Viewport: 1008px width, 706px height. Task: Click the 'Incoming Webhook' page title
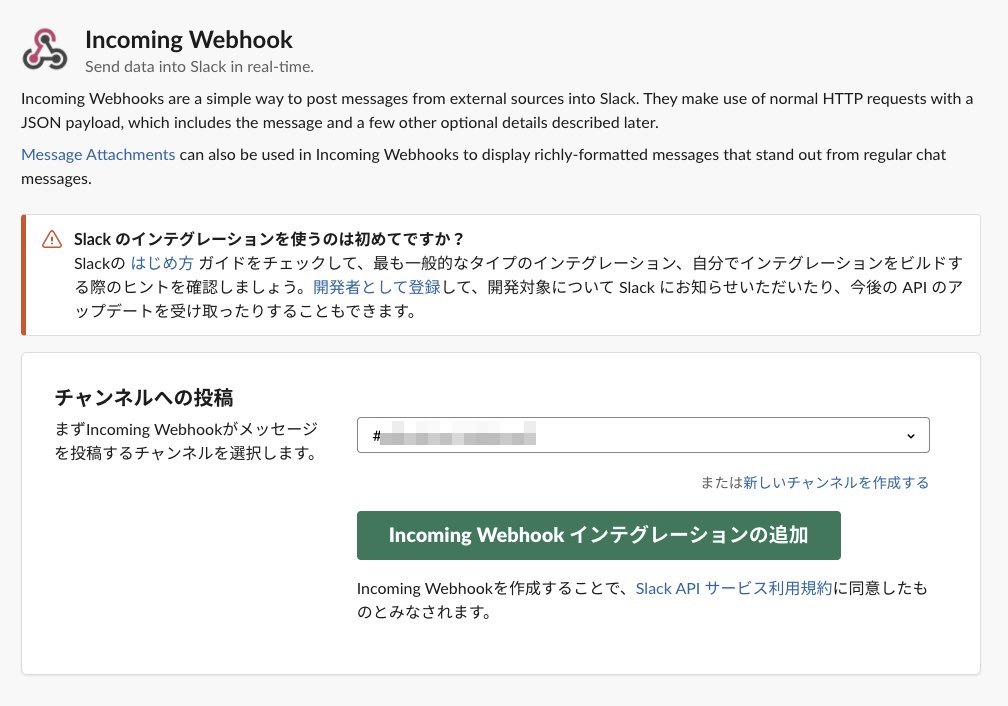click(x=189, y=40)
